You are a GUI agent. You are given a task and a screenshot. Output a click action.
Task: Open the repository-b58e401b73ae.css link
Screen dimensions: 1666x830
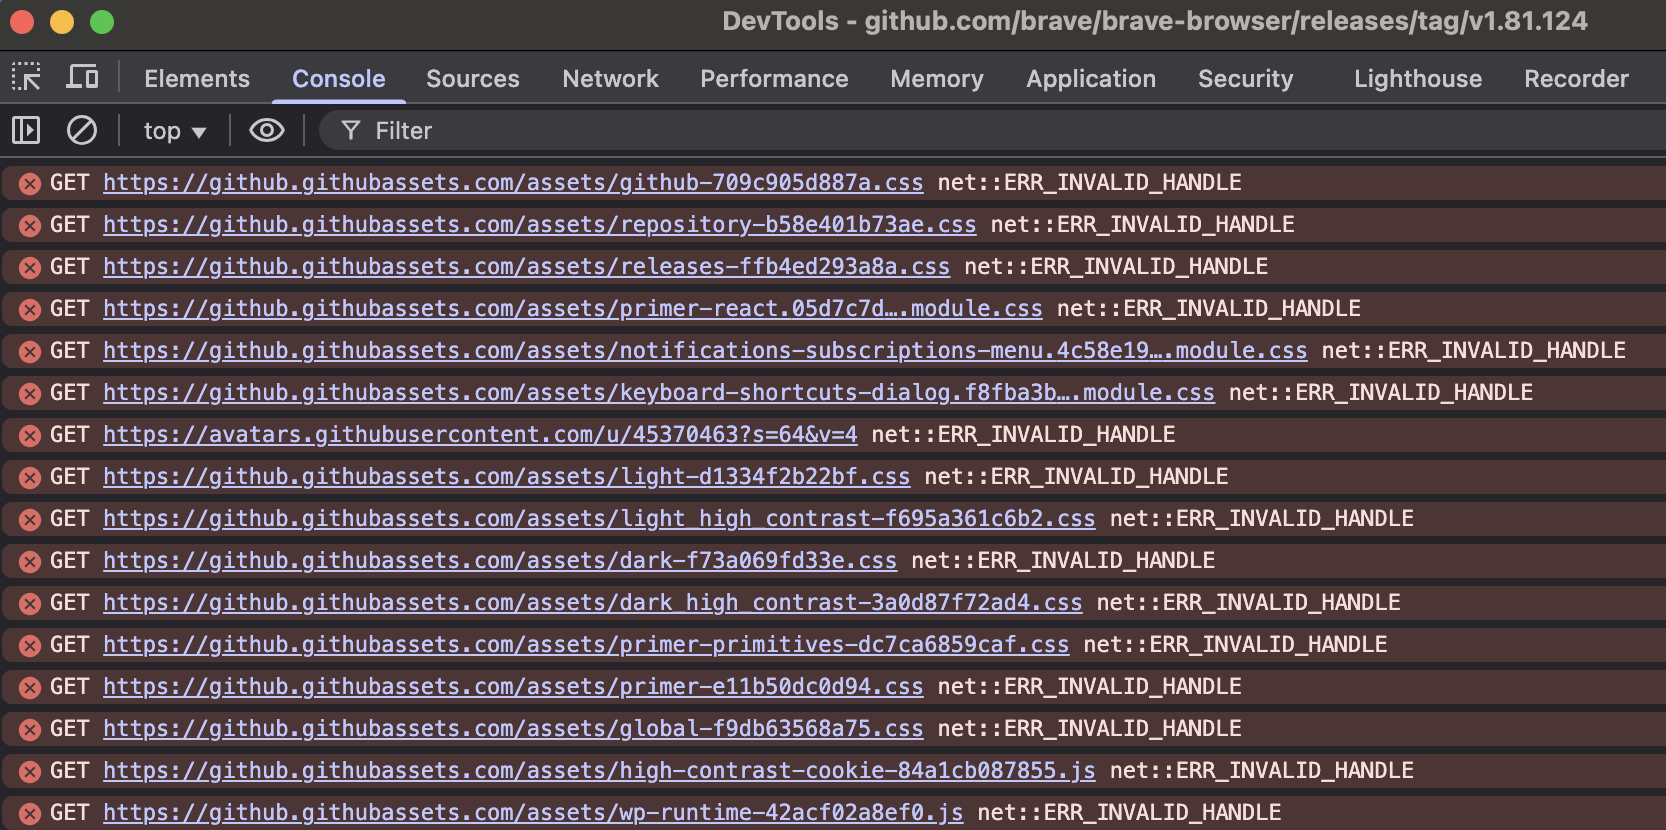click(540, 225)
